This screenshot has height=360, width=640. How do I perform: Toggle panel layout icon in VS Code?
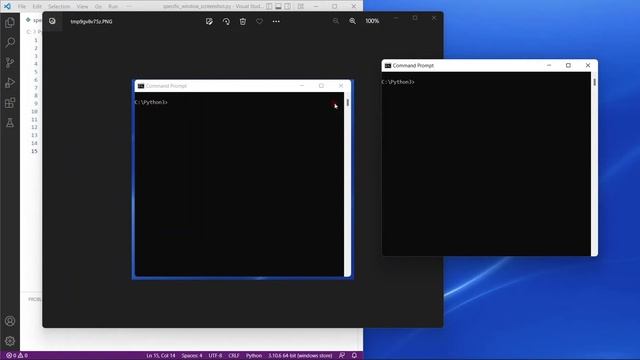point(278,7)
